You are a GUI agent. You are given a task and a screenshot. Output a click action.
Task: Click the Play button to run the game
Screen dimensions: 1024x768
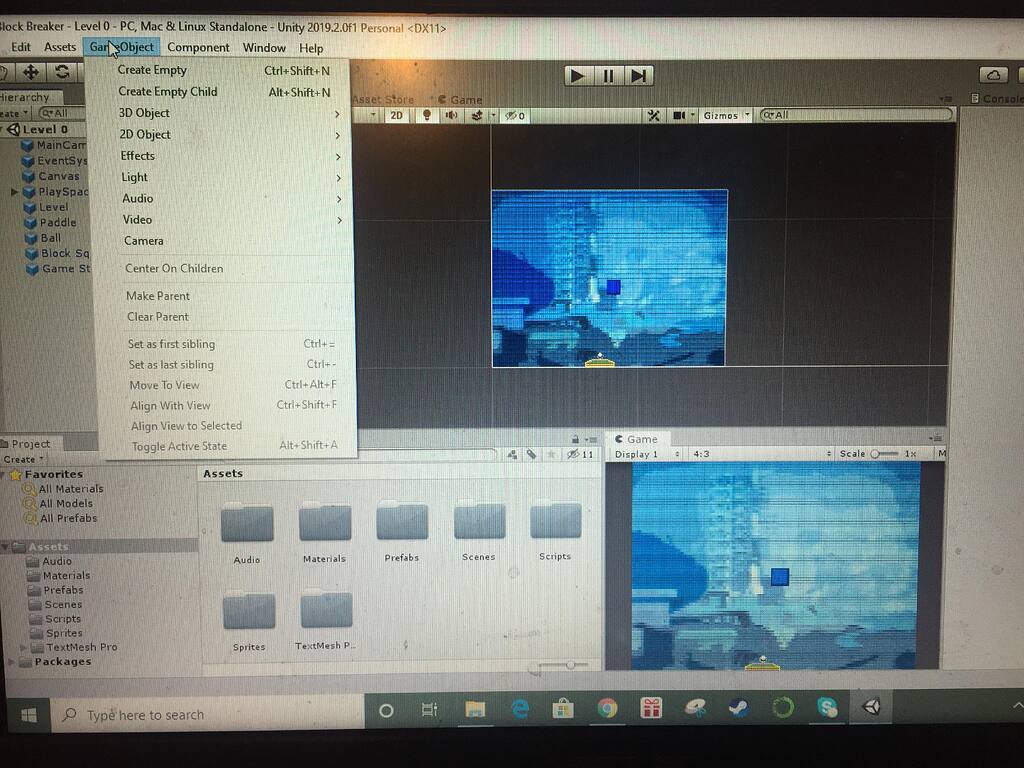(576, 76)
